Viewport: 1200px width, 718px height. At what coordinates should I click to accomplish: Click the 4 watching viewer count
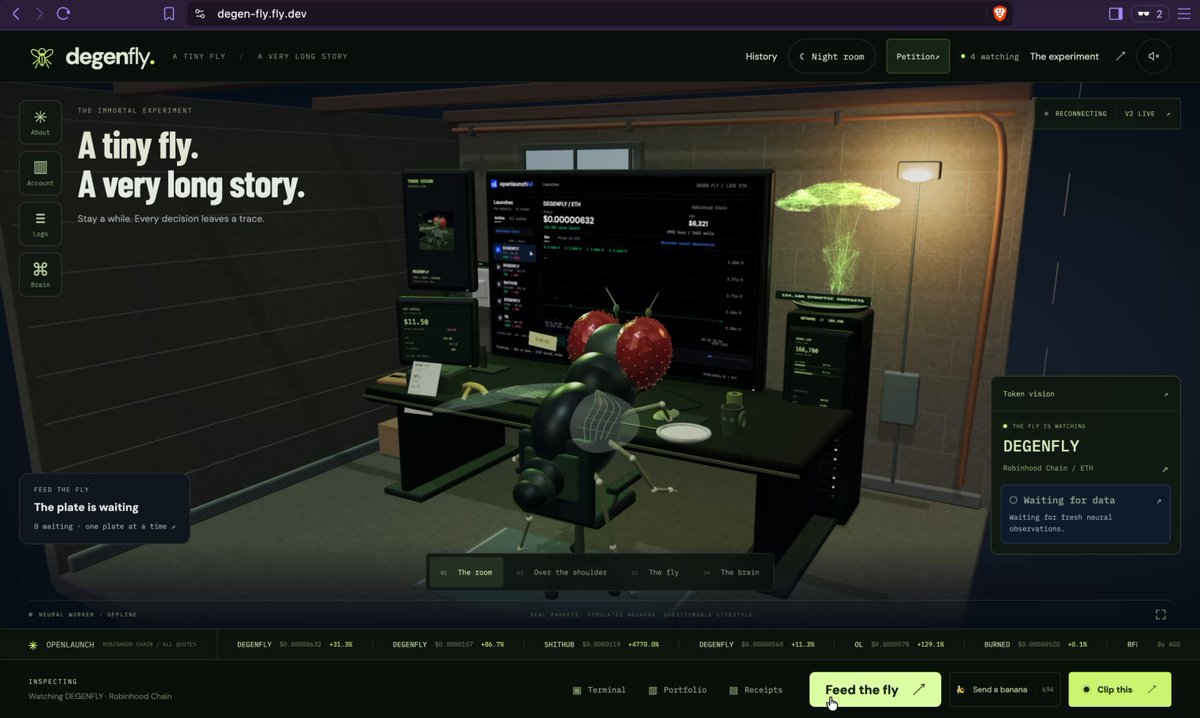point(990,57)
